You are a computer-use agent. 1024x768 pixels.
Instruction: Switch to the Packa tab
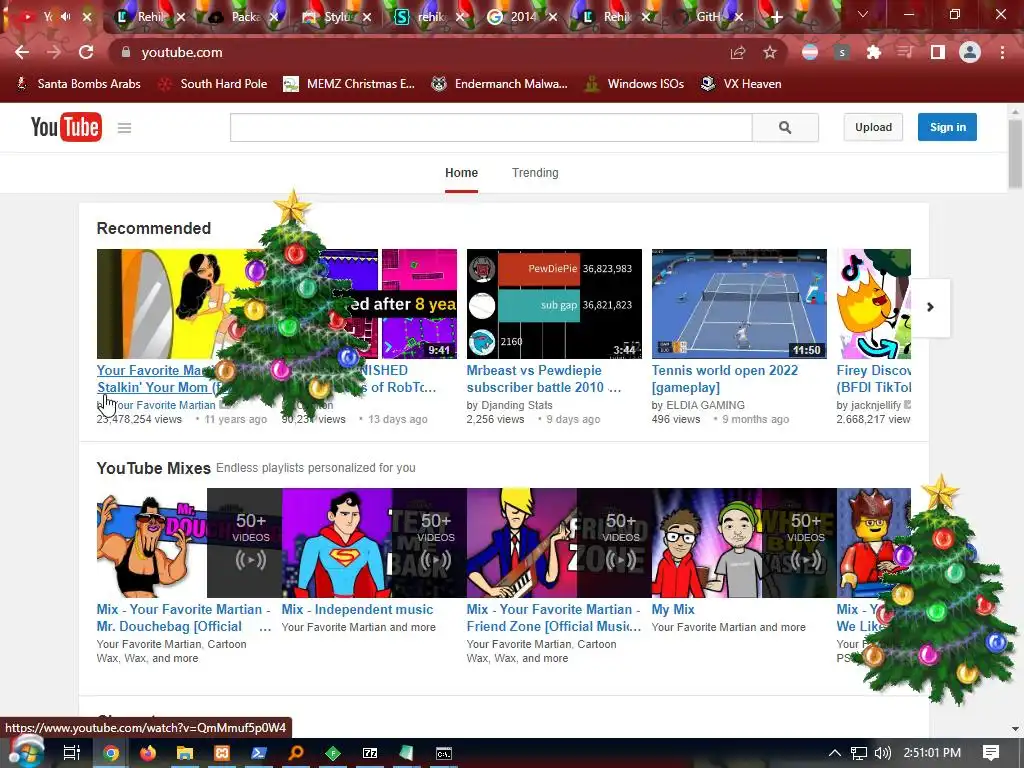(x=246, y=17)
